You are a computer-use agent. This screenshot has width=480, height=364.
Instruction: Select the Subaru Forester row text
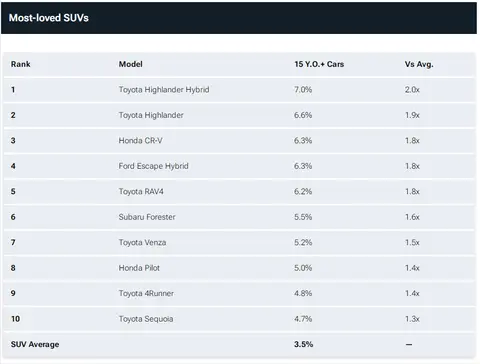tap(147, 217)
